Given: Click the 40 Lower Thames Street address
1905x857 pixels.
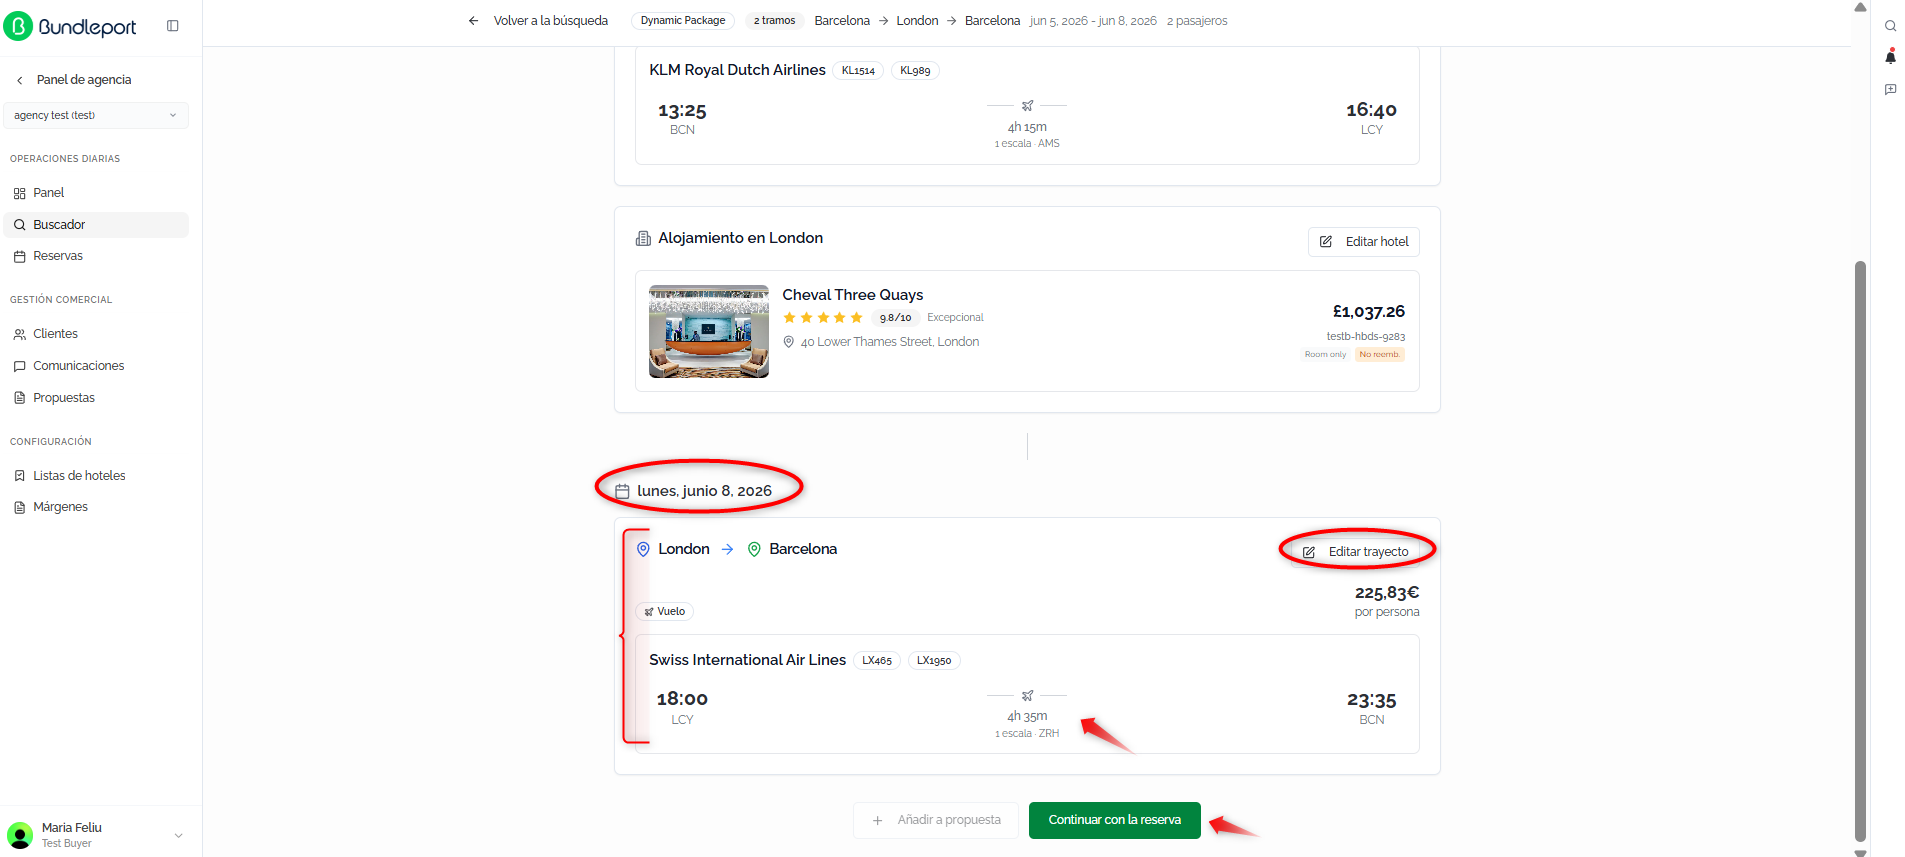Looking at the screenshot, I should click(890, 342).
